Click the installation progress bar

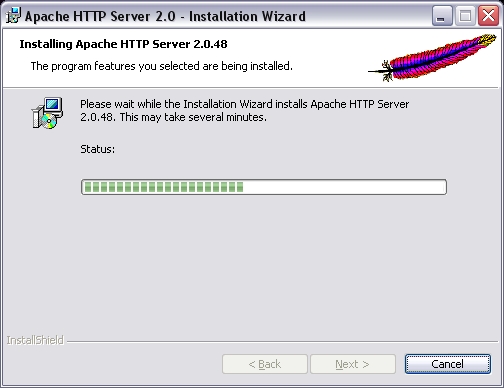click(264, 187)
